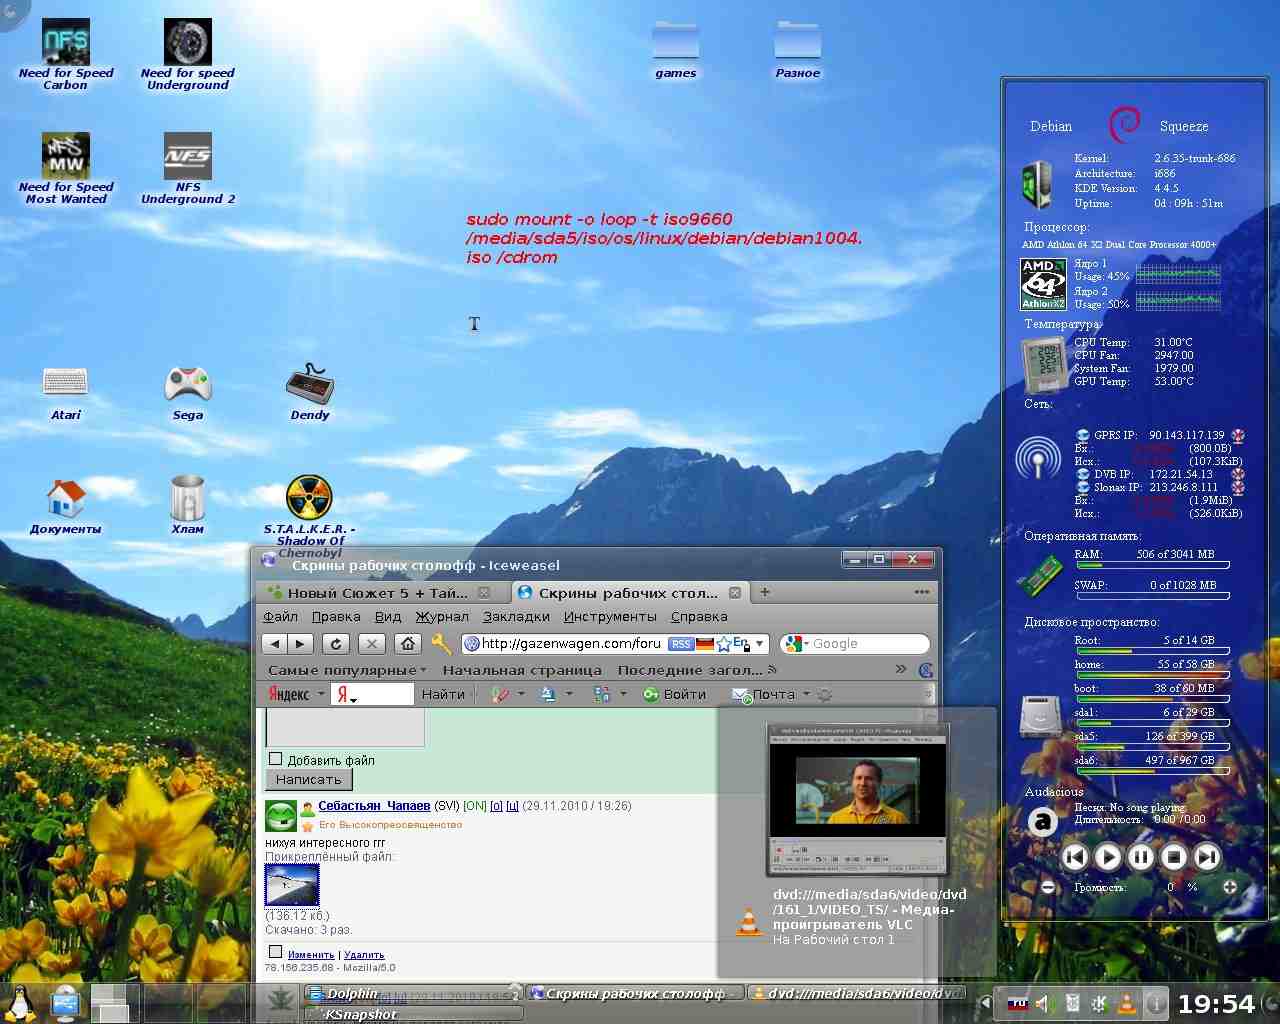
Task: Expand Самые популярные bookmarks dropdown
Action: [x=347, y=670]
